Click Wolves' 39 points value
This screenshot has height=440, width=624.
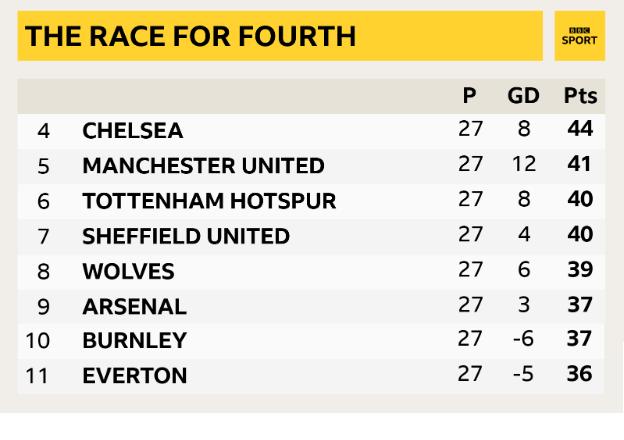(580, 270)
